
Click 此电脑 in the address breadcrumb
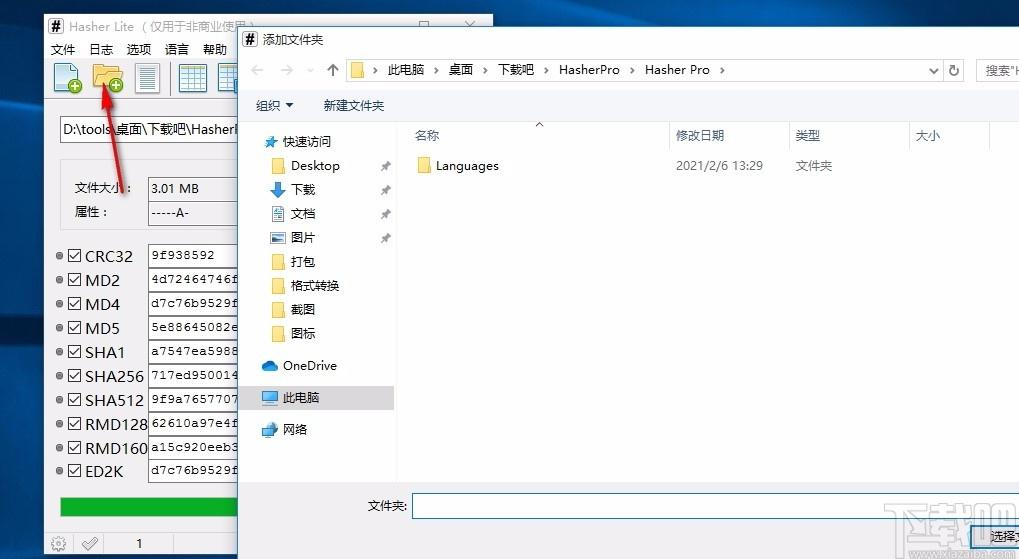pyautogui.click(x=406, y=70)
